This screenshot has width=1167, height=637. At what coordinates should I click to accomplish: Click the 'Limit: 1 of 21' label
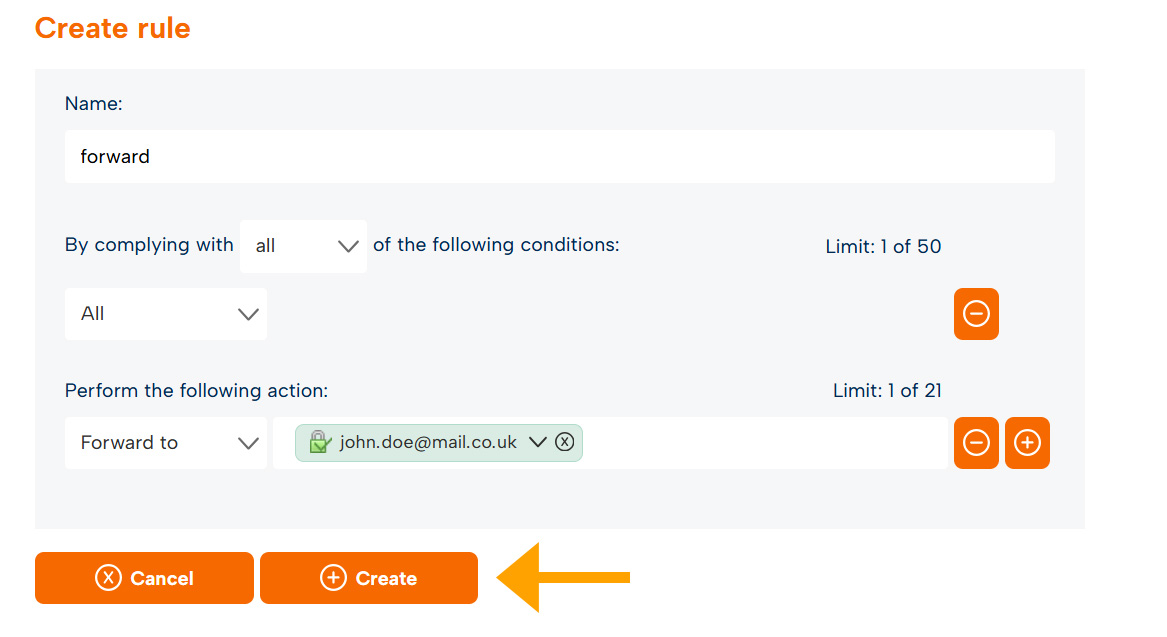[x=887, y=391]
